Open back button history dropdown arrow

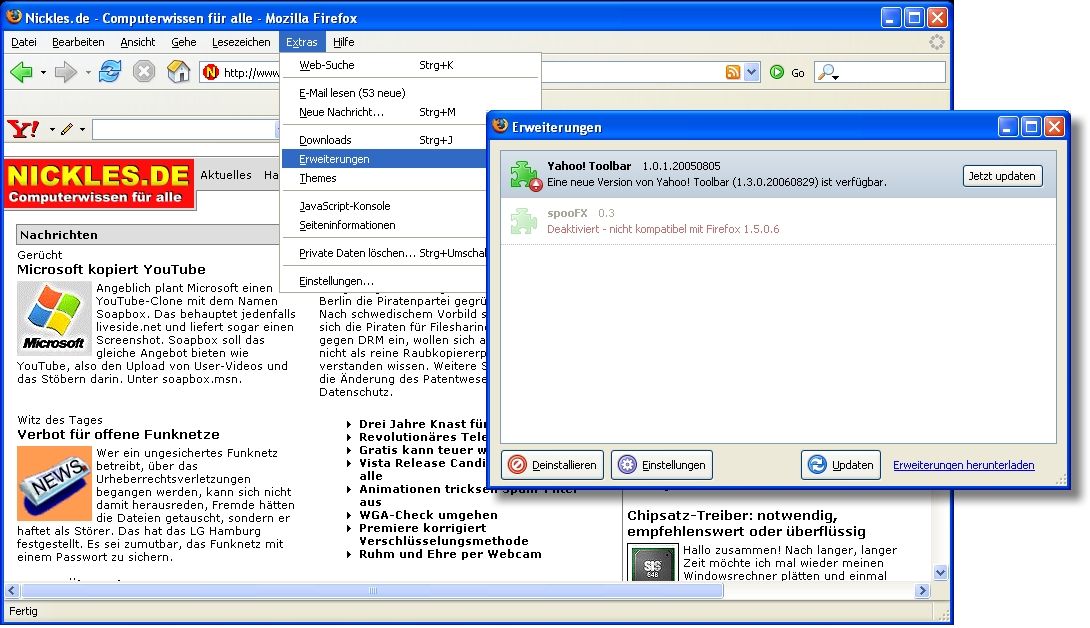[x=43, y=72]
